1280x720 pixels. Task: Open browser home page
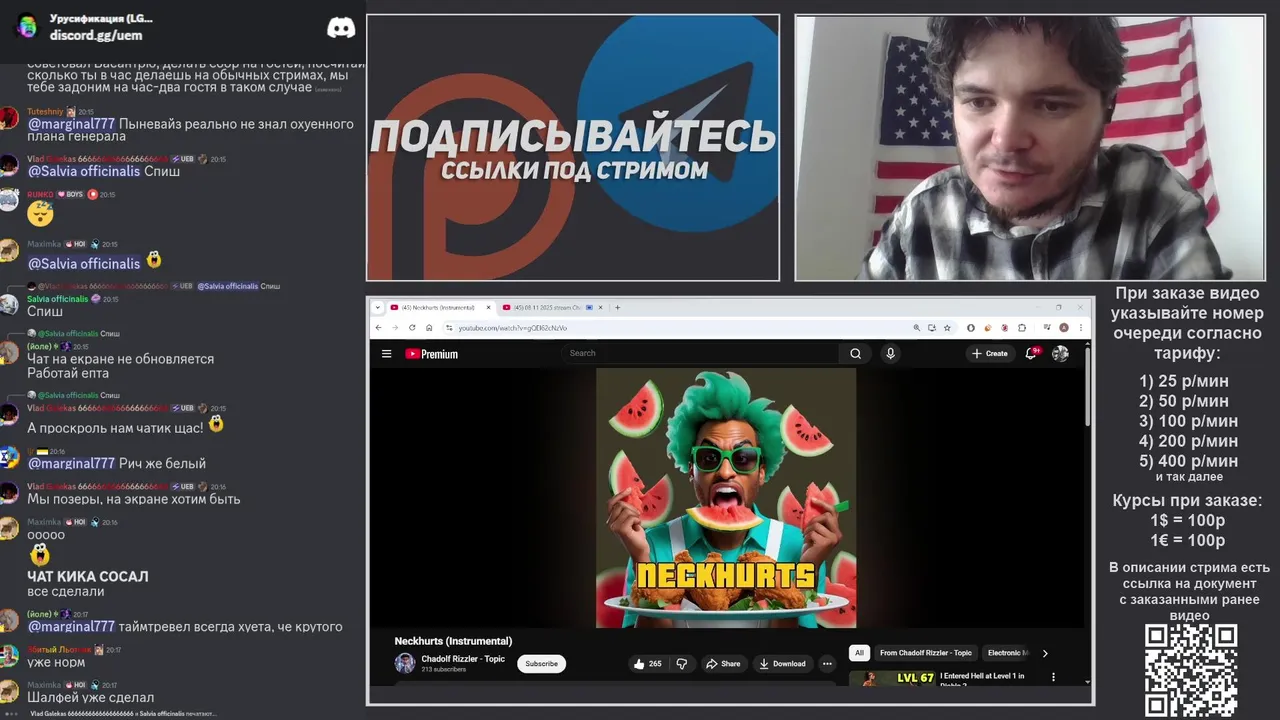(429, 327)
